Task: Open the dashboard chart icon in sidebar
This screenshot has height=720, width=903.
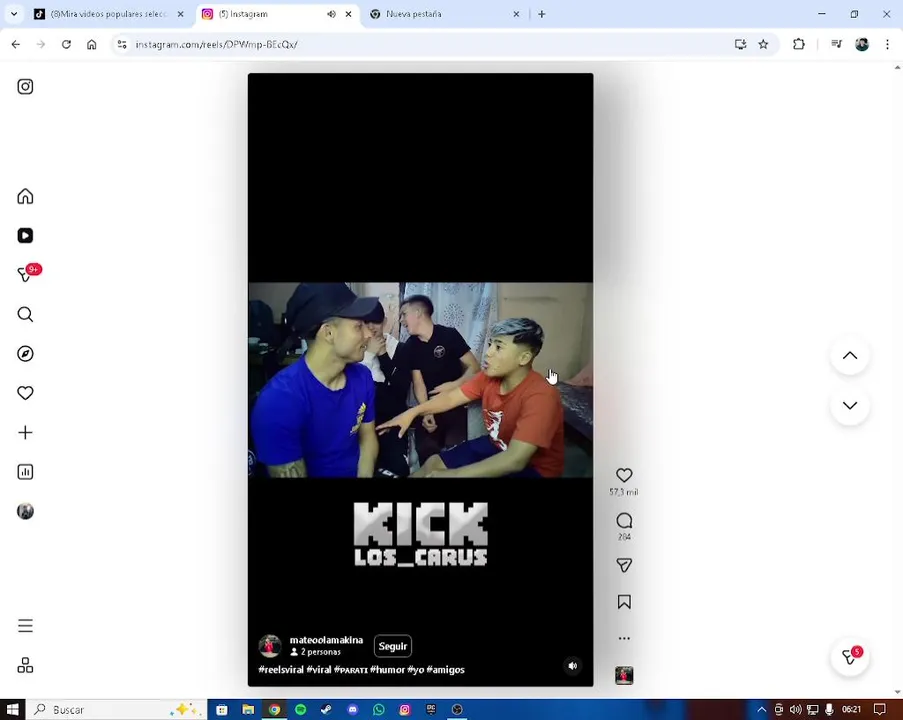Action: 25,472
